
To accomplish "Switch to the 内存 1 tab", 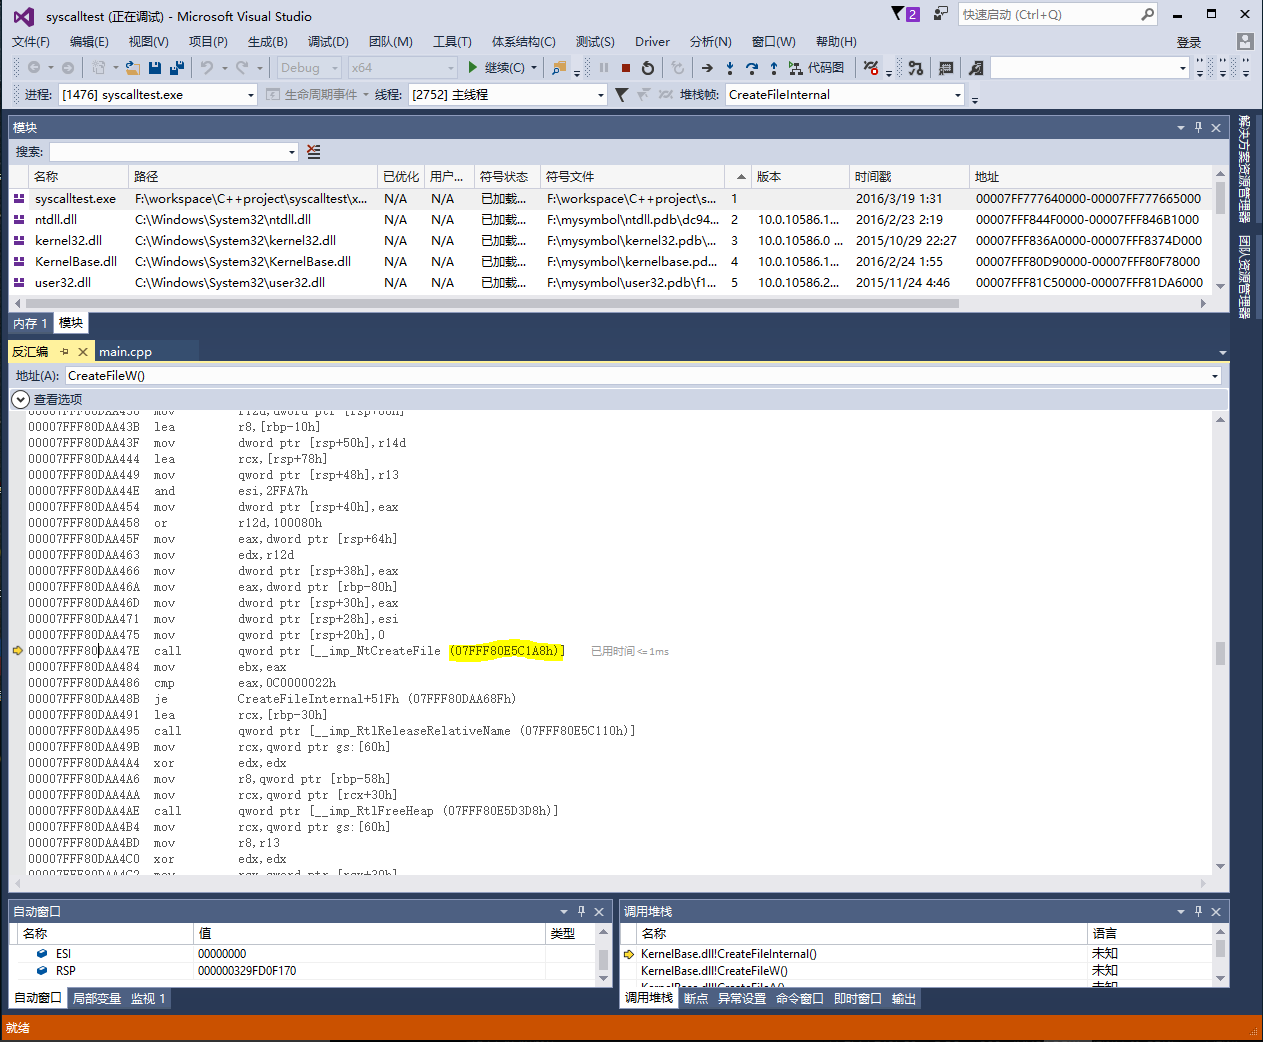I will [30, 323].
